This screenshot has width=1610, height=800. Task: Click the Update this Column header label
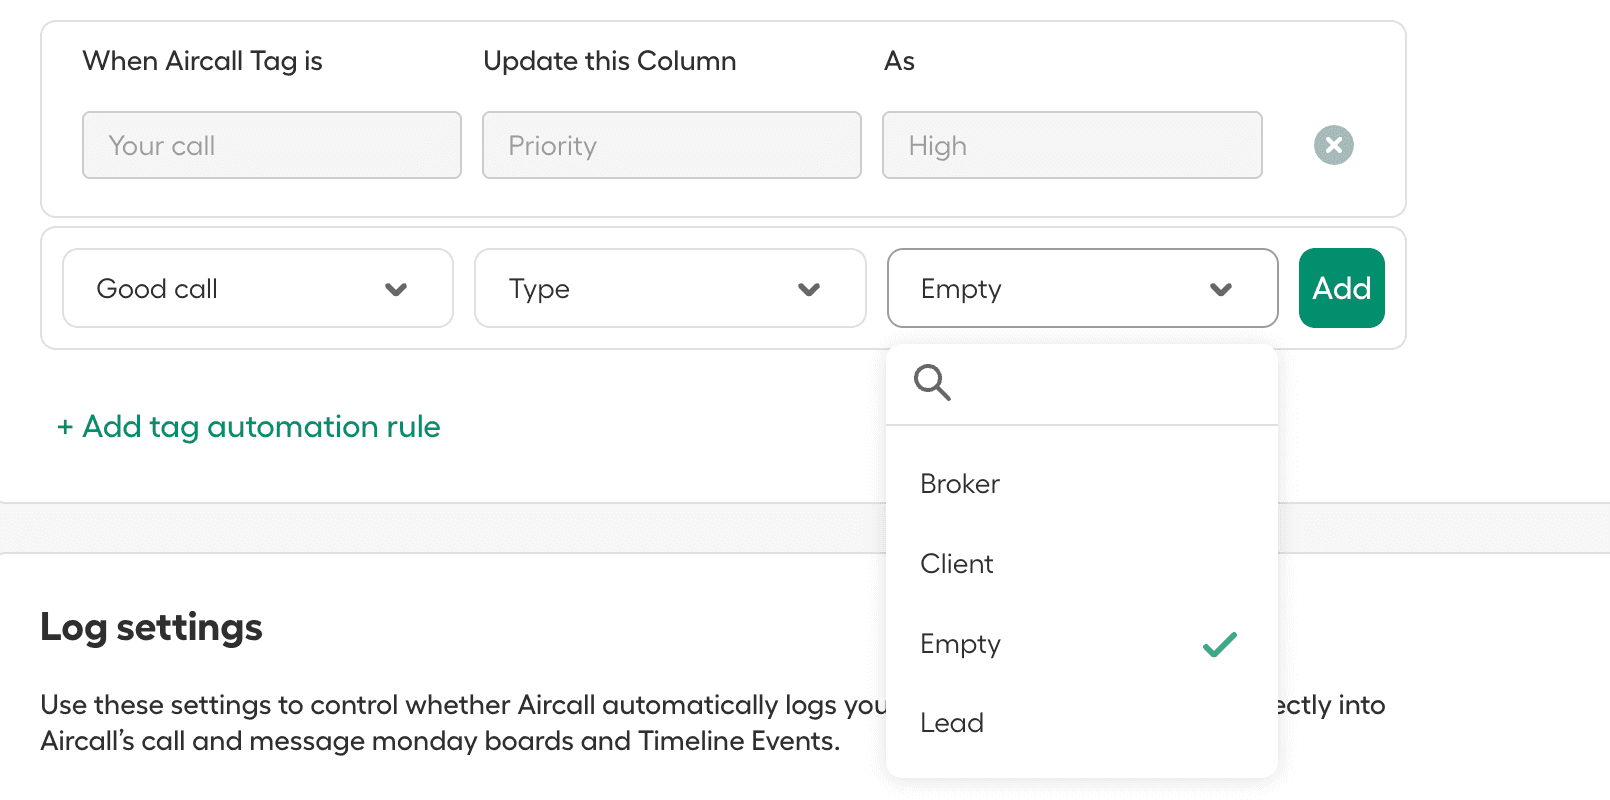(609, 61)
